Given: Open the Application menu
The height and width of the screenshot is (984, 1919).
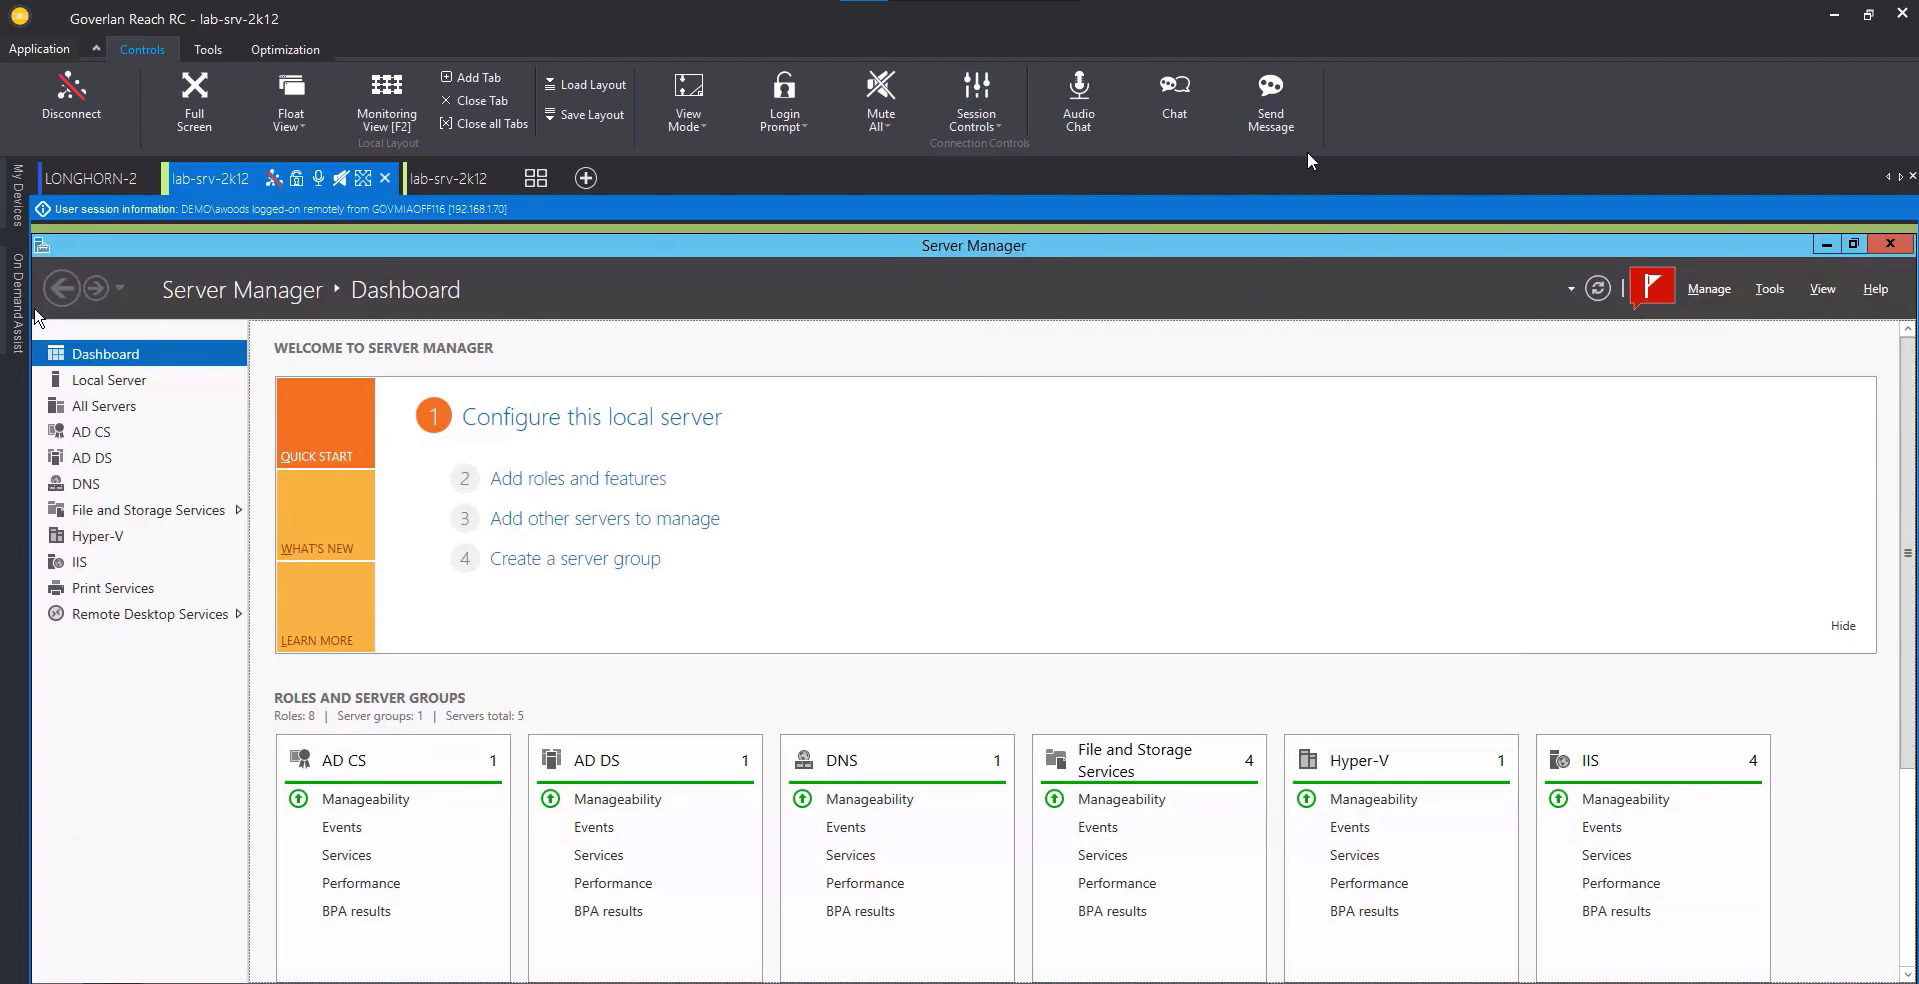Looking at the screenshot, I should point(39,49).
